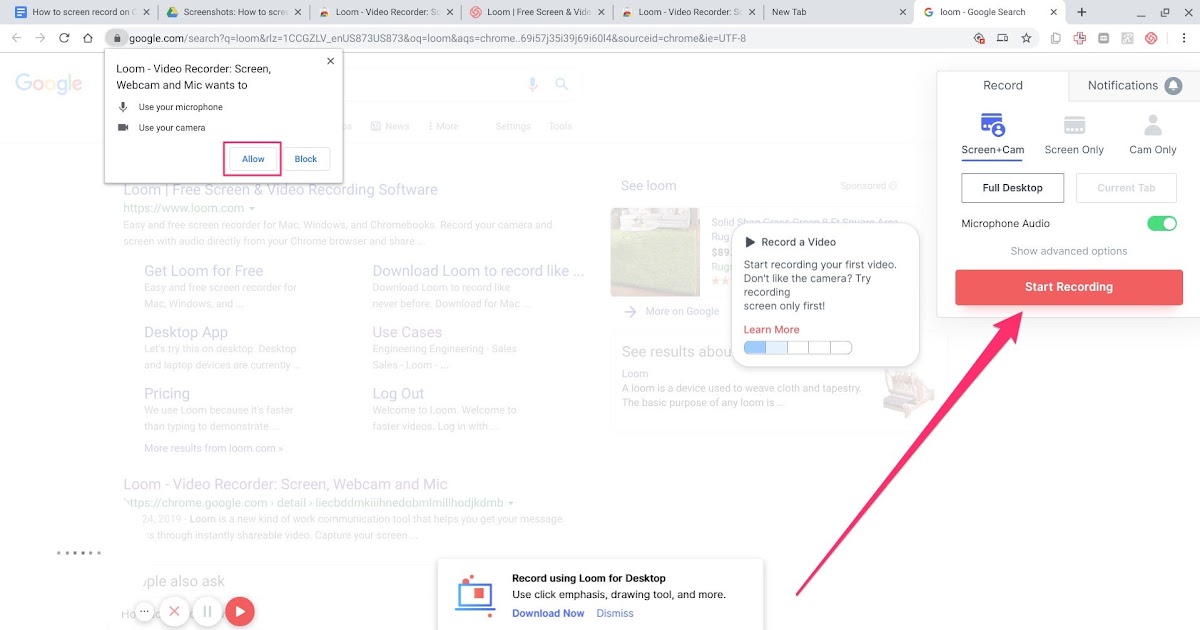Close the Loom permission popup
The image size is (1200, 630).
click(331, 61)
